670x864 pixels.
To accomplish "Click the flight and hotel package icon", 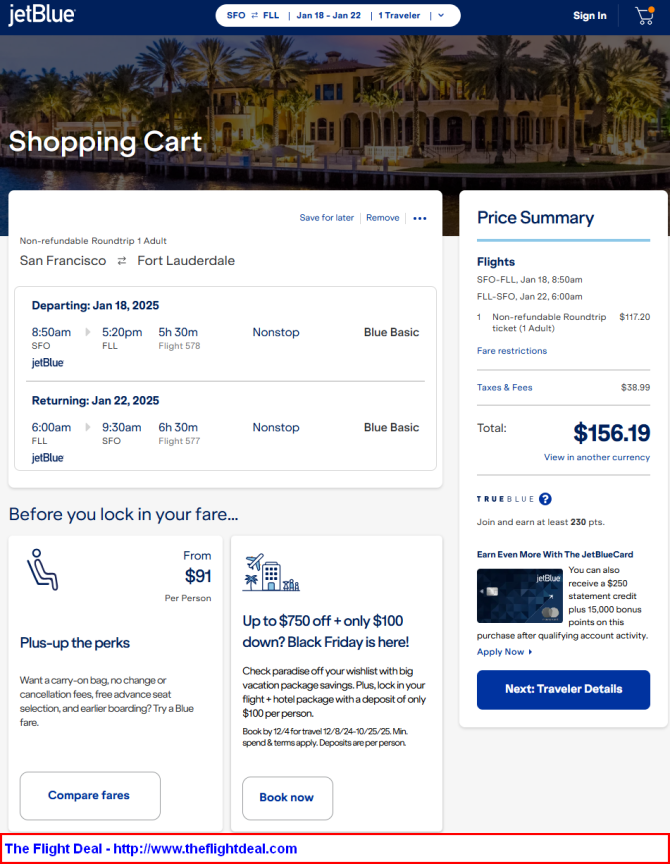I will pyautogui.click(x=271, y=573).
